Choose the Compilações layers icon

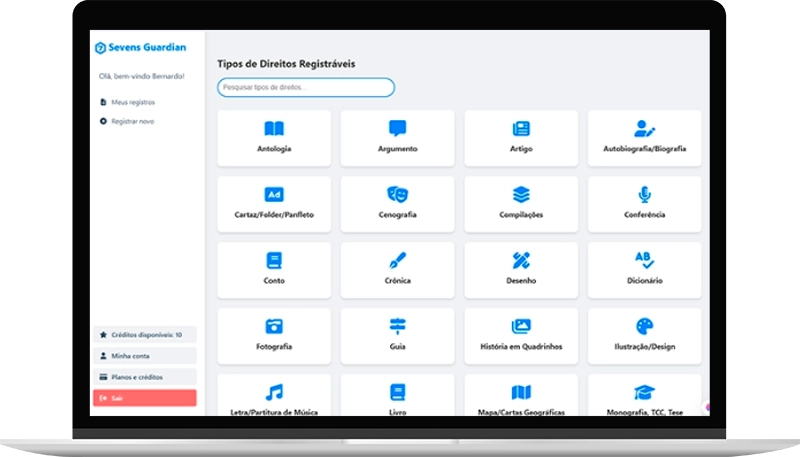[x=521, y=195]
